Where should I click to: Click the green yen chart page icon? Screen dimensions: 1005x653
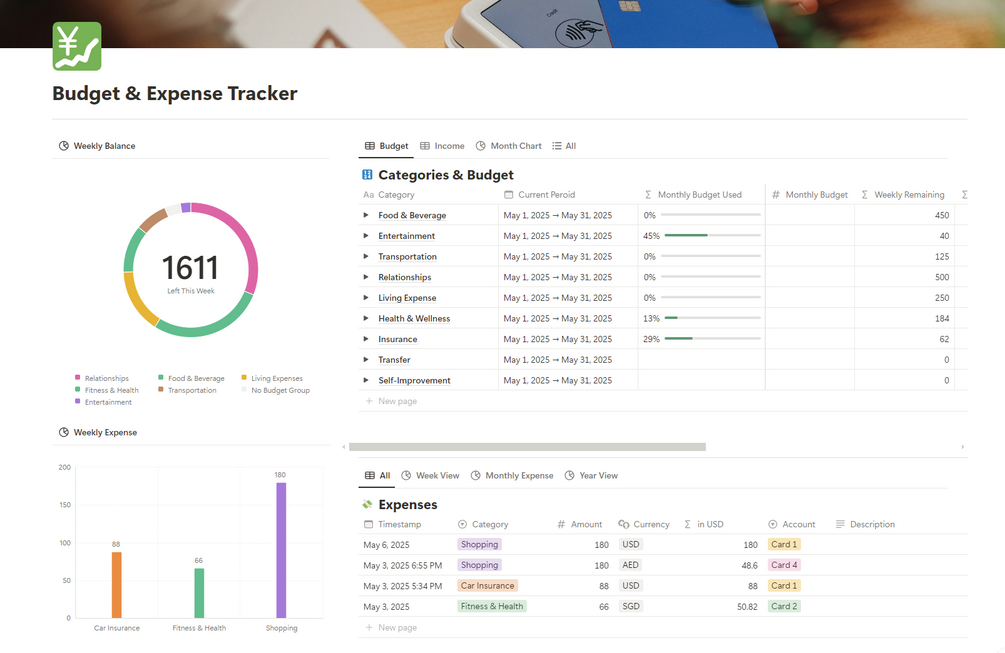[x=77, y=46]
